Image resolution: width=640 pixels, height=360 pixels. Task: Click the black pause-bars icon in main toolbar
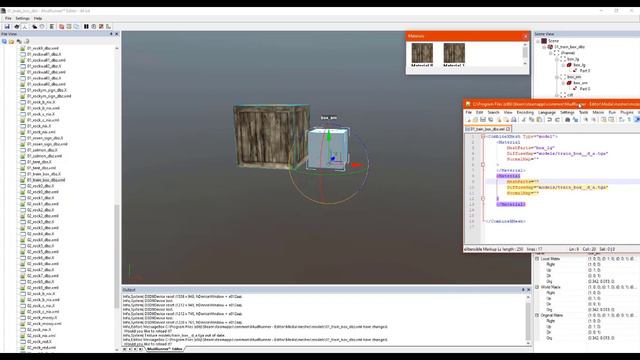(86, 27)
